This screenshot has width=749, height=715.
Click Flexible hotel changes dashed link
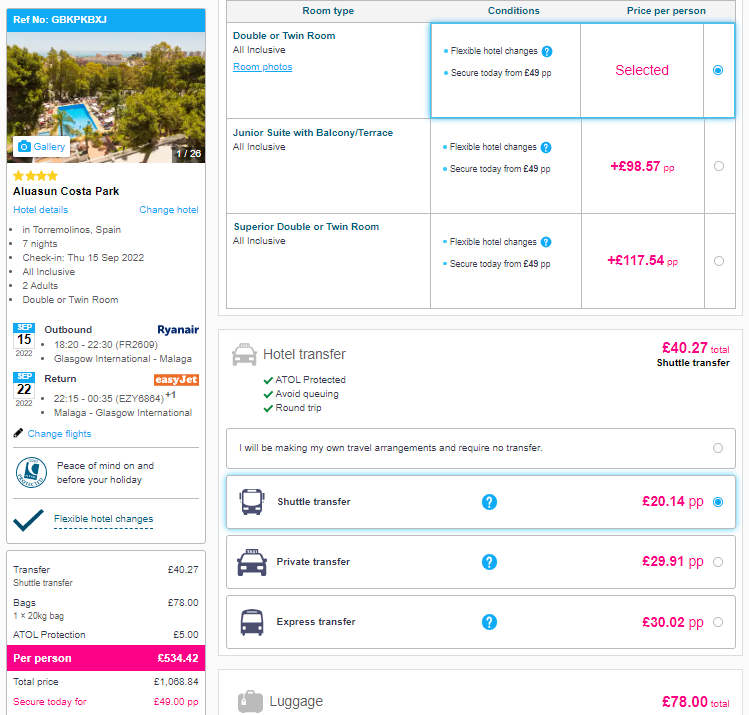pos(104,519)
